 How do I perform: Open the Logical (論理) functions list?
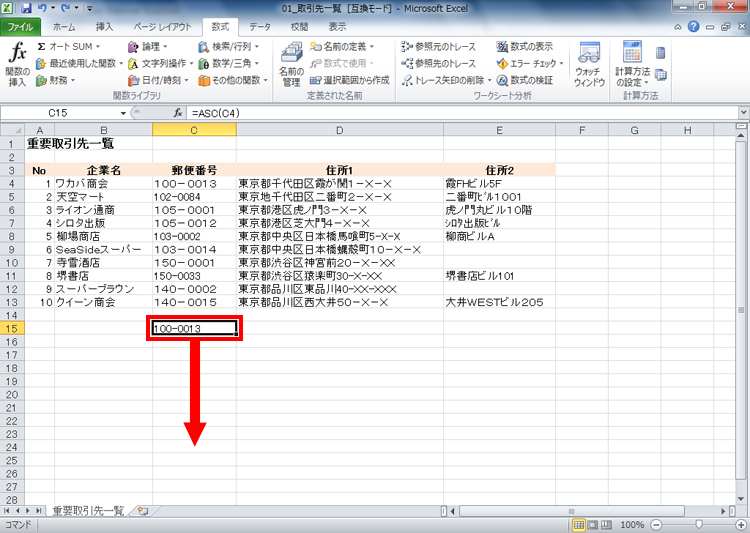[148, 46]
